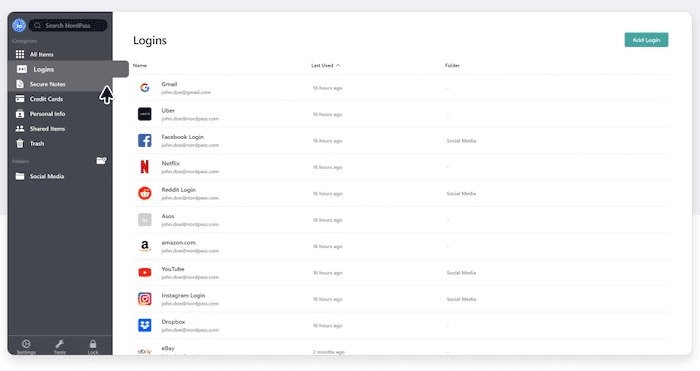
Task: Click 2 months ago in eBay row
Action: click(x=329, y=352)
